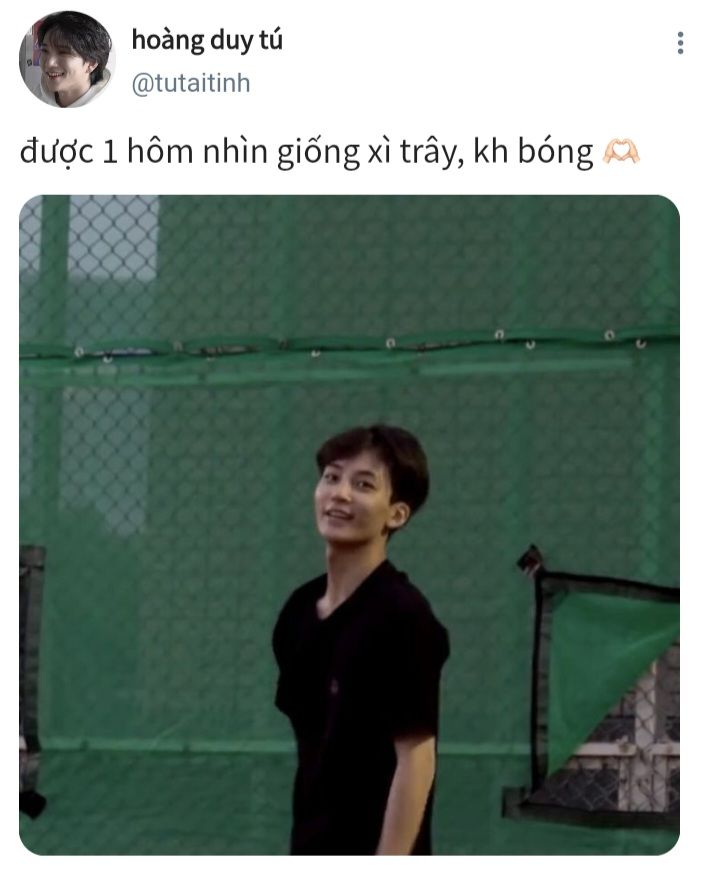Open the display name hoàng duy tú
This screenshot has height=873, width=720.
pyautogui.click(x=207, y=41)
